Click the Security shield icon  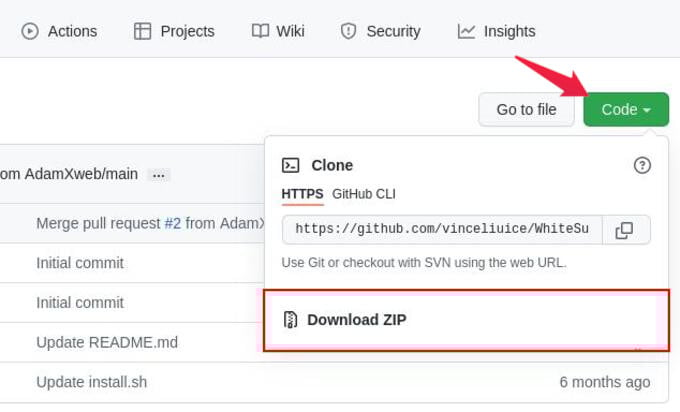[348, 31]
